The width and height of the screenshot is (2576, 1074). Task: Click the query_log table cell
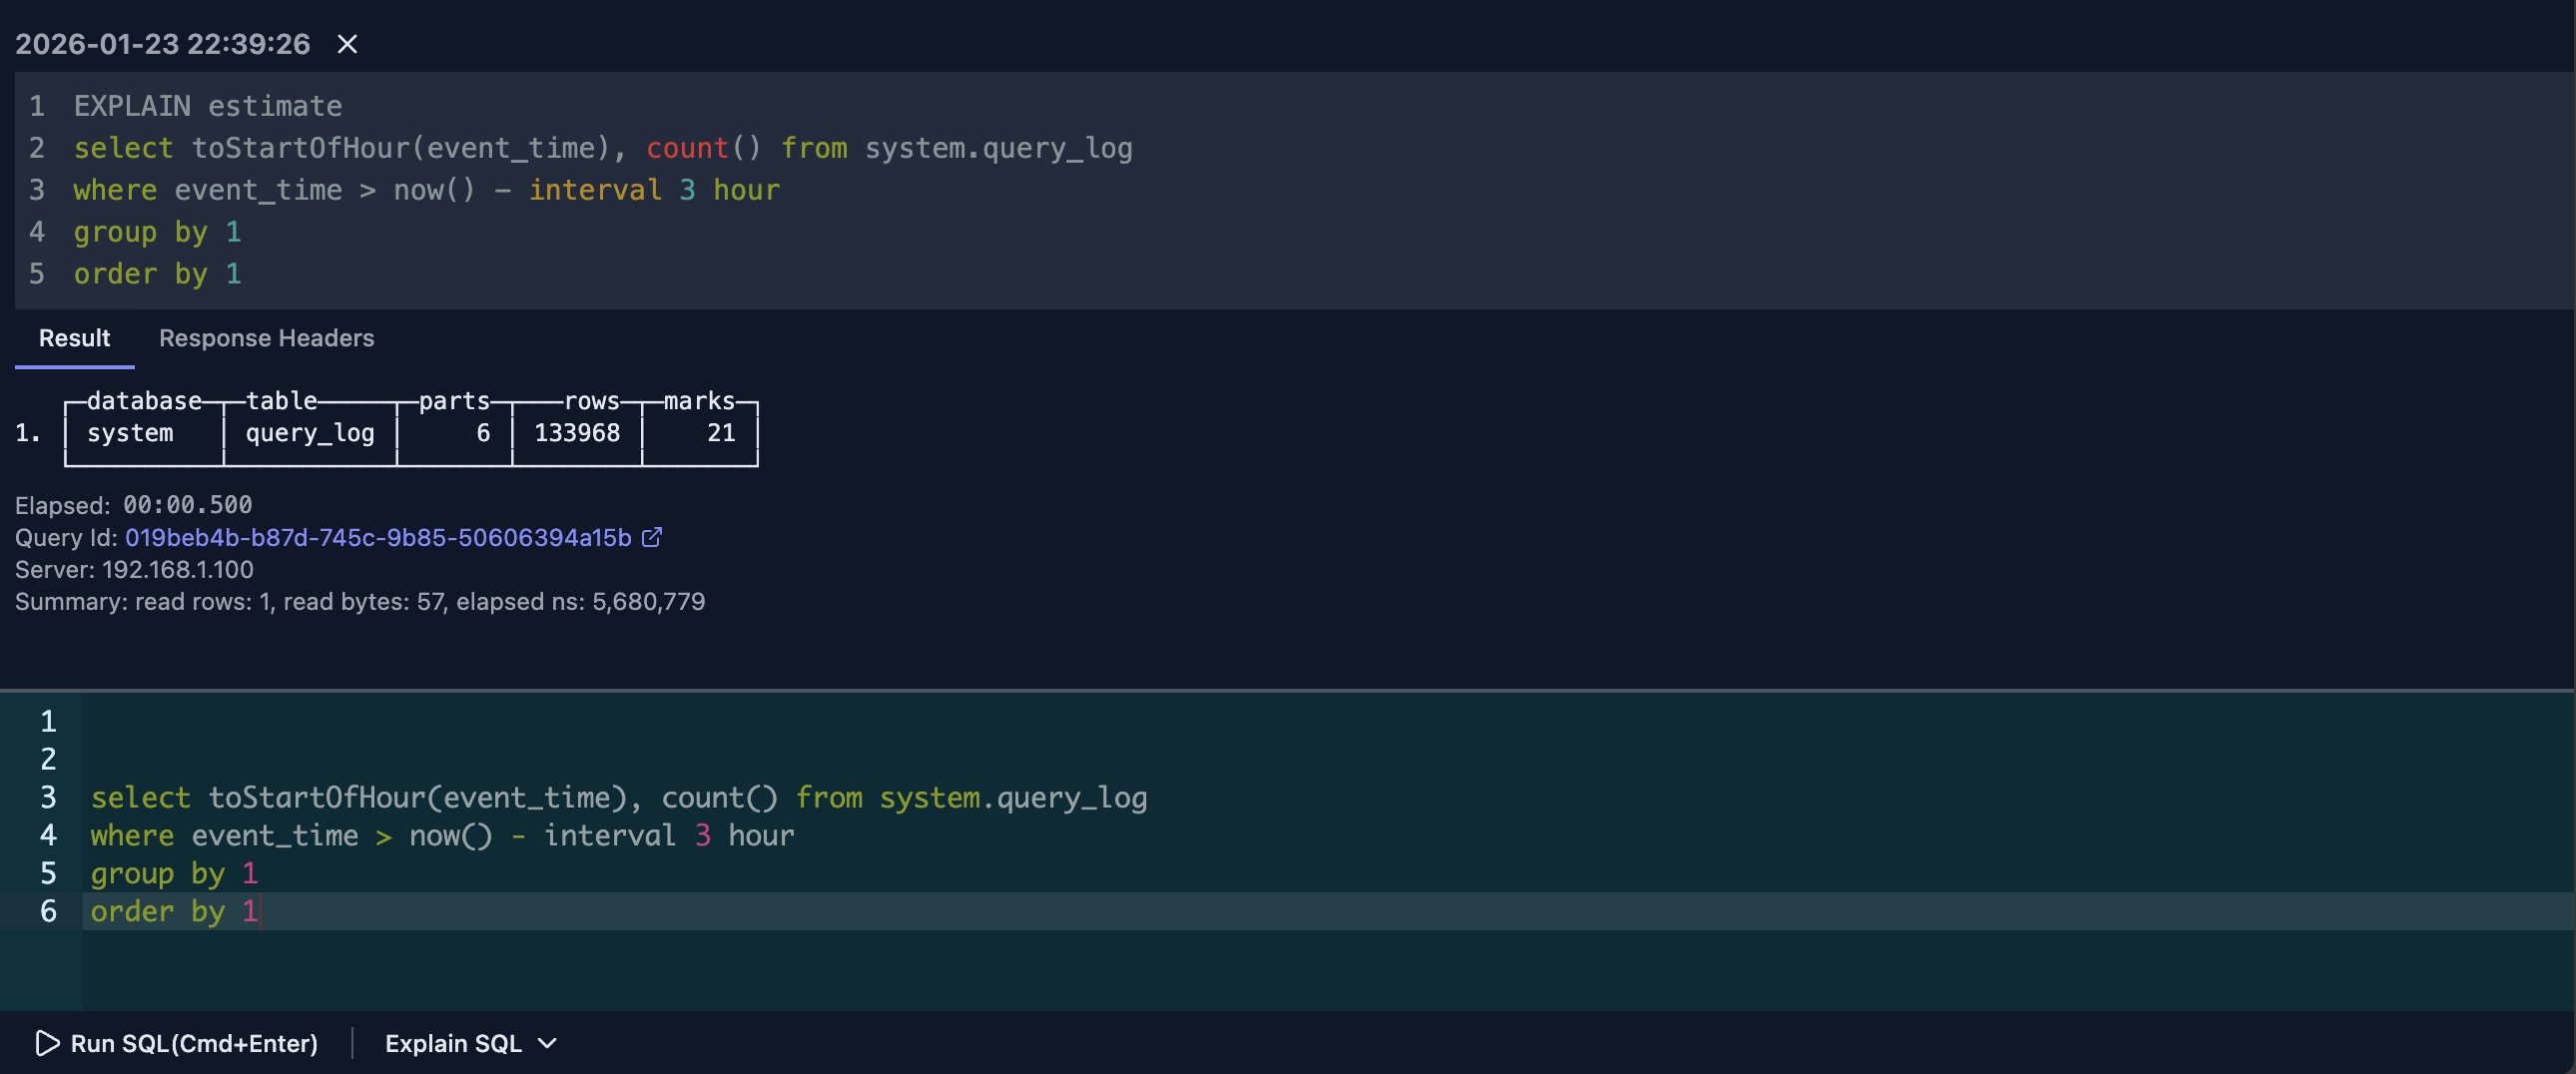point(310,433)
